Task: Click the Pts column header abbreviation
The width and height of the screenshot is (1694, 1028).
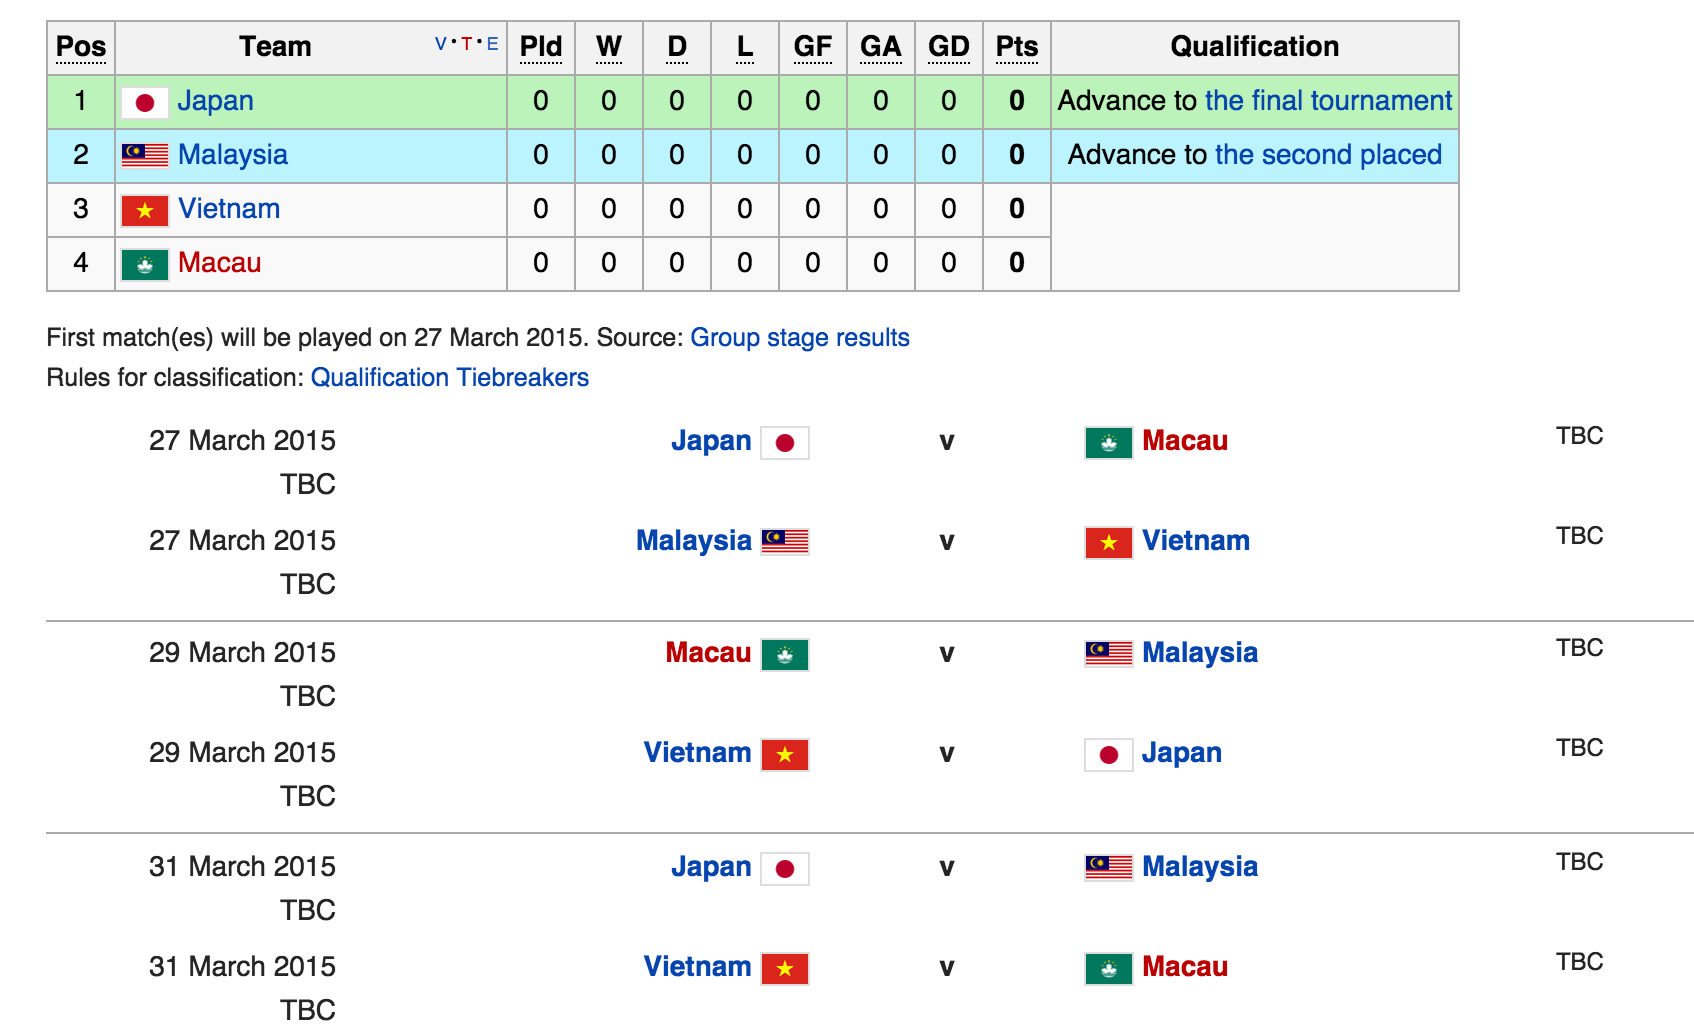Action: (x=1016, y=47)
